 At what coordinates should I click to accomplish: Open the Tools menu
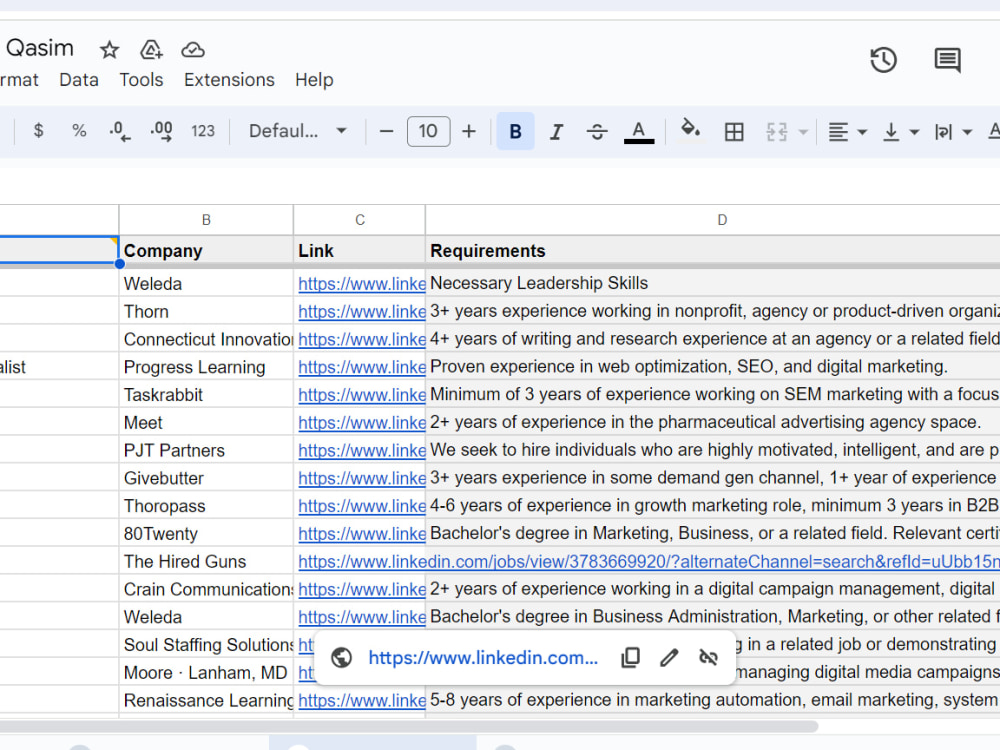coord(141,80)
